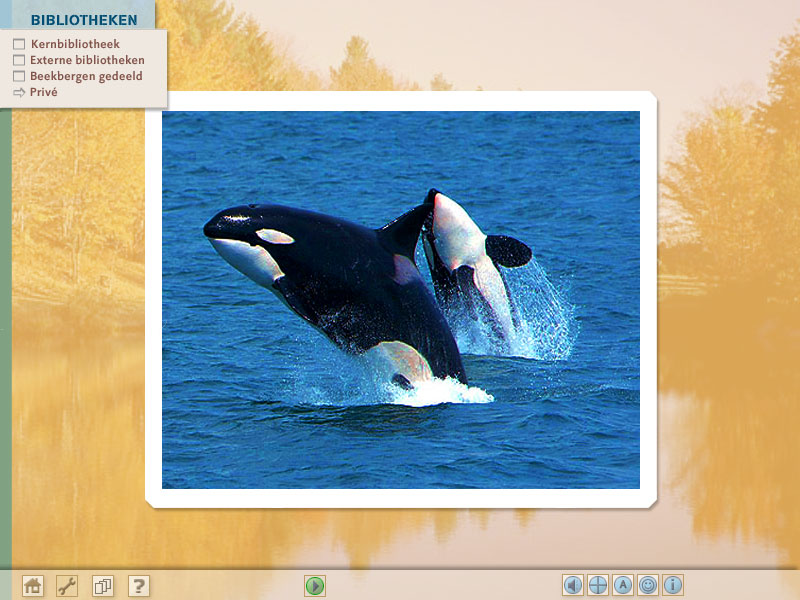Image resolution: width=800 pixels, height=600 pixels.
Task: Open the wrench settings tool
Action: [x=67, y=586]
